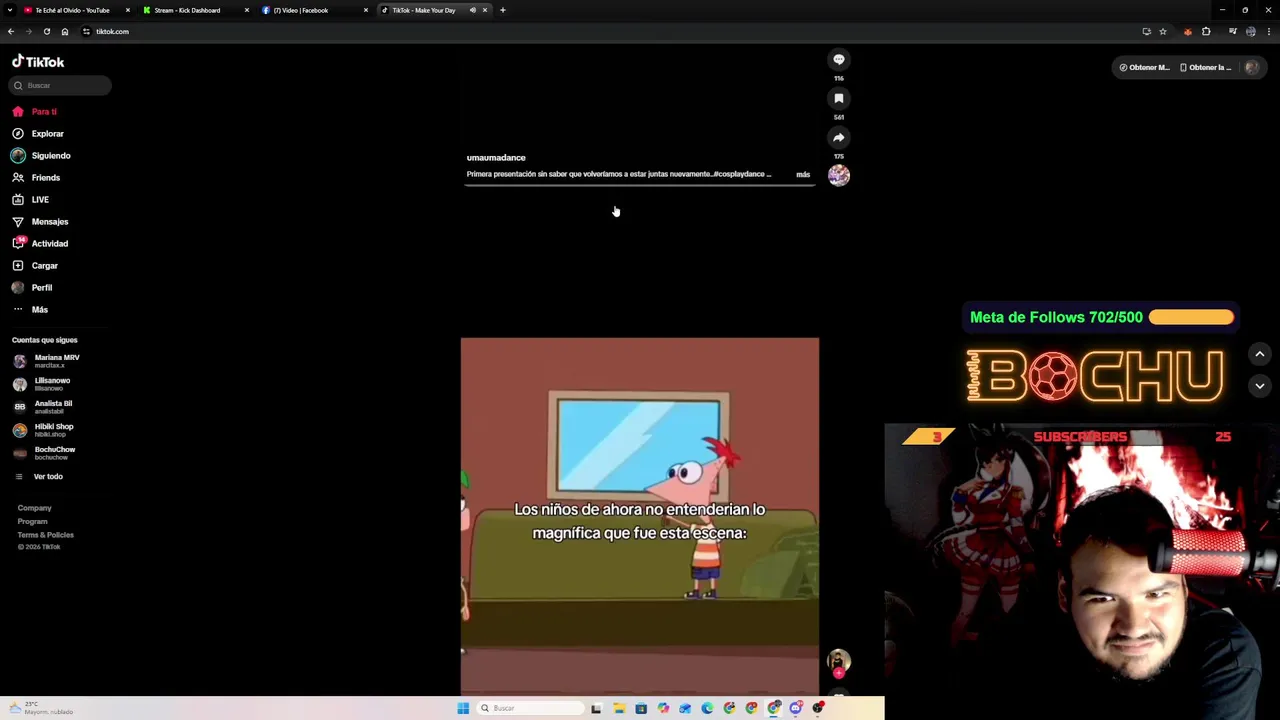The image size is (1280, 720).
Task: Switch to the Video | Facebook tab
Action: 300,10
